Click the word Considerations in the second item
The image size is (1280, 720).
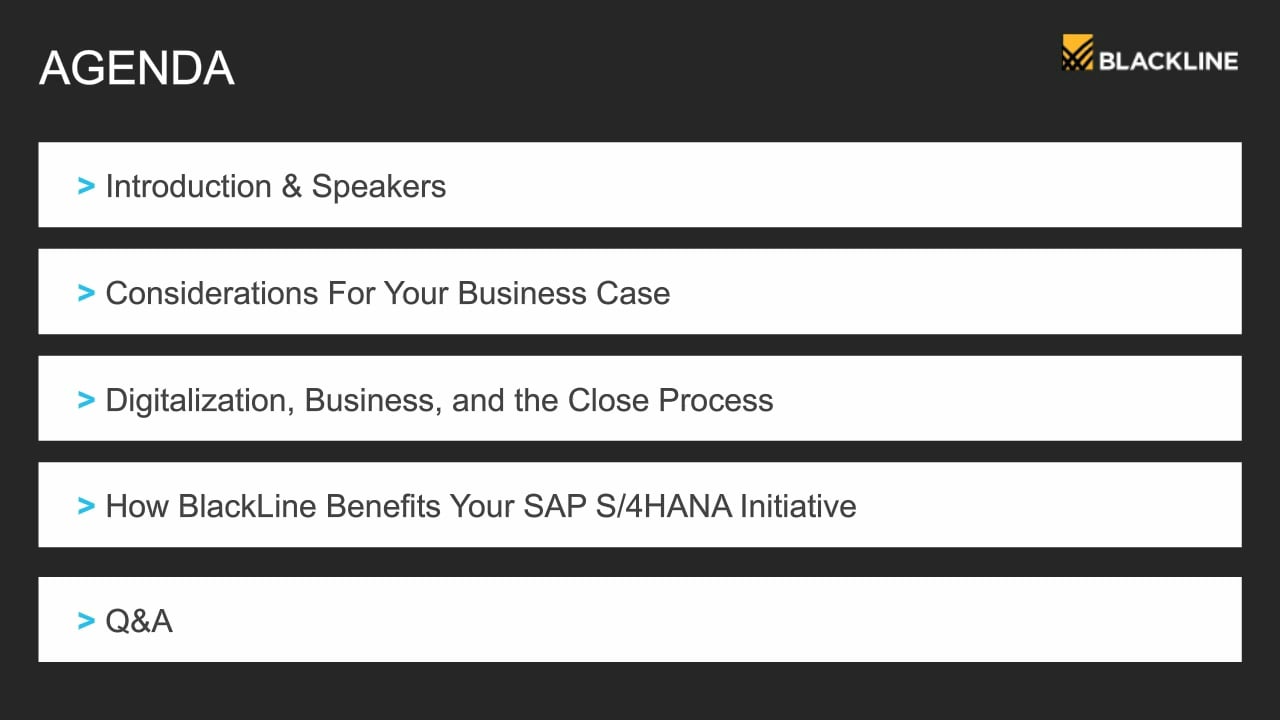212,293
